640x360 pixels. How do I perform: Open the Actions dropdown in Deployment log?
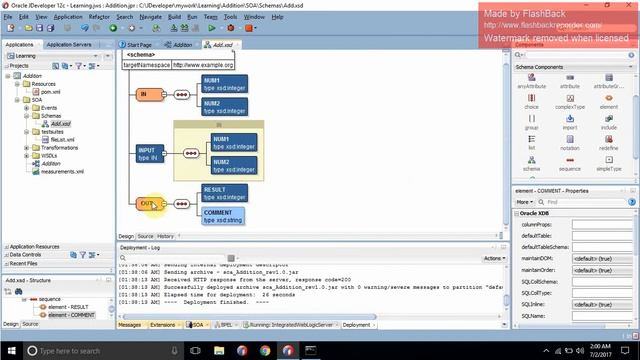[495, 258]
